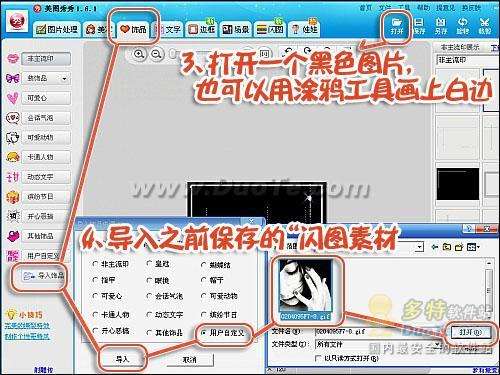Click the animal icon beside 可爱动物

coord(13,137)
